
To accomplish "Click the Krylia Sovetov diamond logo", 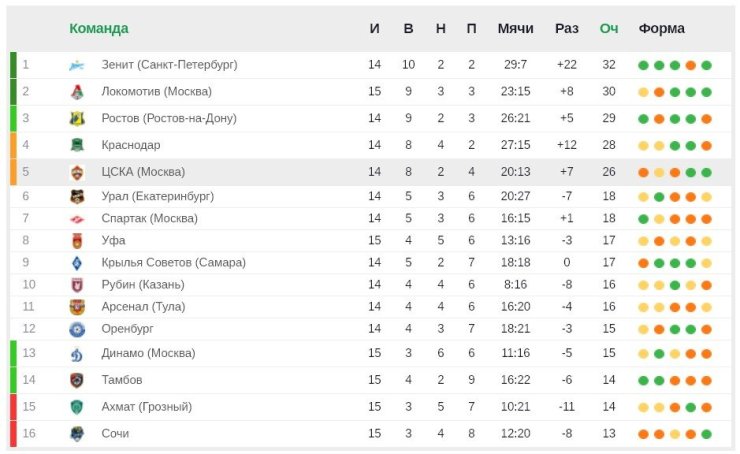I will coord(77,263).
